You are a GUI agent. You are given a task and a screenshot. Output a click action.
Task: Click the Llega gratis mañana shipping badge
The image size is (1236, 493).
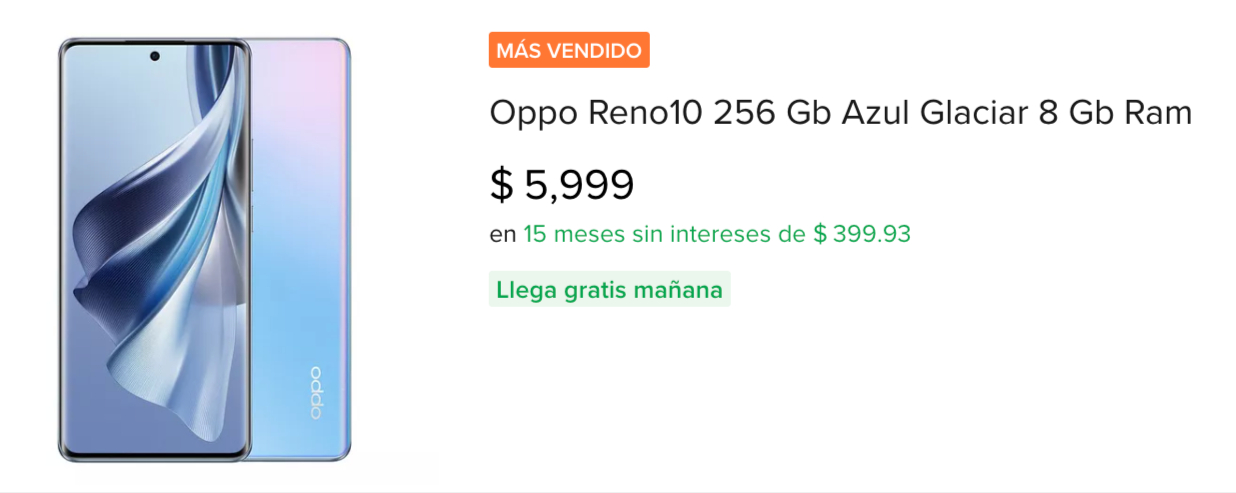tap(609, 290)
